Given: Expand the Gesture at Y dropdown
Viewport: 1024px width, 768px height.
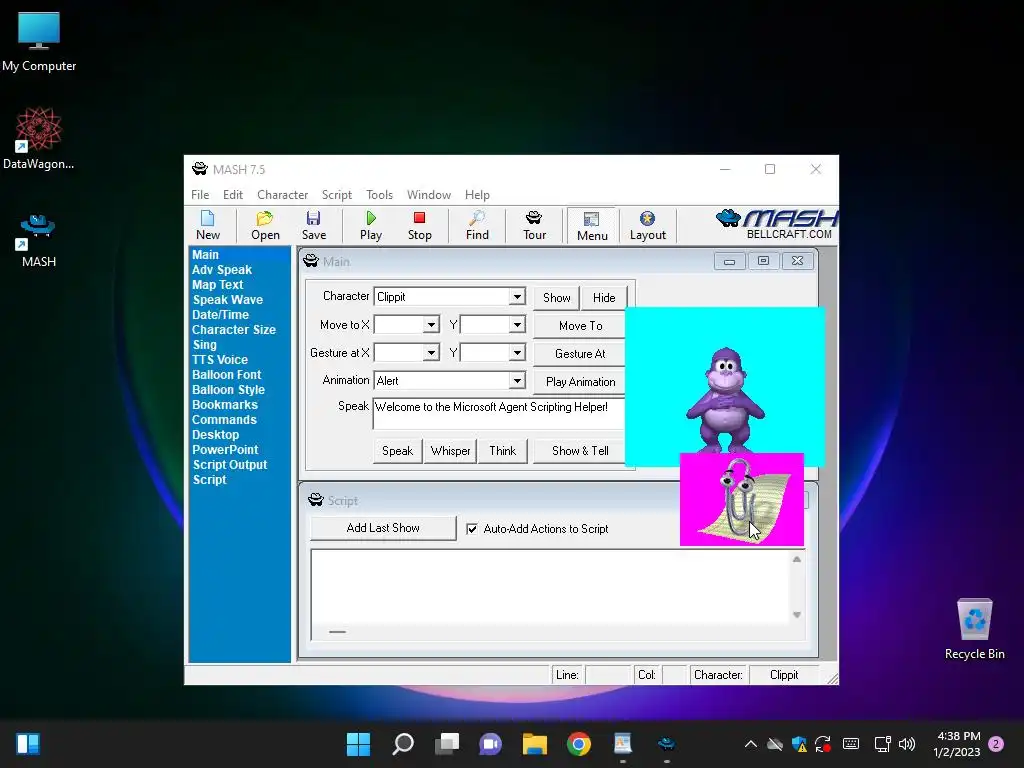Looking at the screenshot, I should click(x=517, y=353).
